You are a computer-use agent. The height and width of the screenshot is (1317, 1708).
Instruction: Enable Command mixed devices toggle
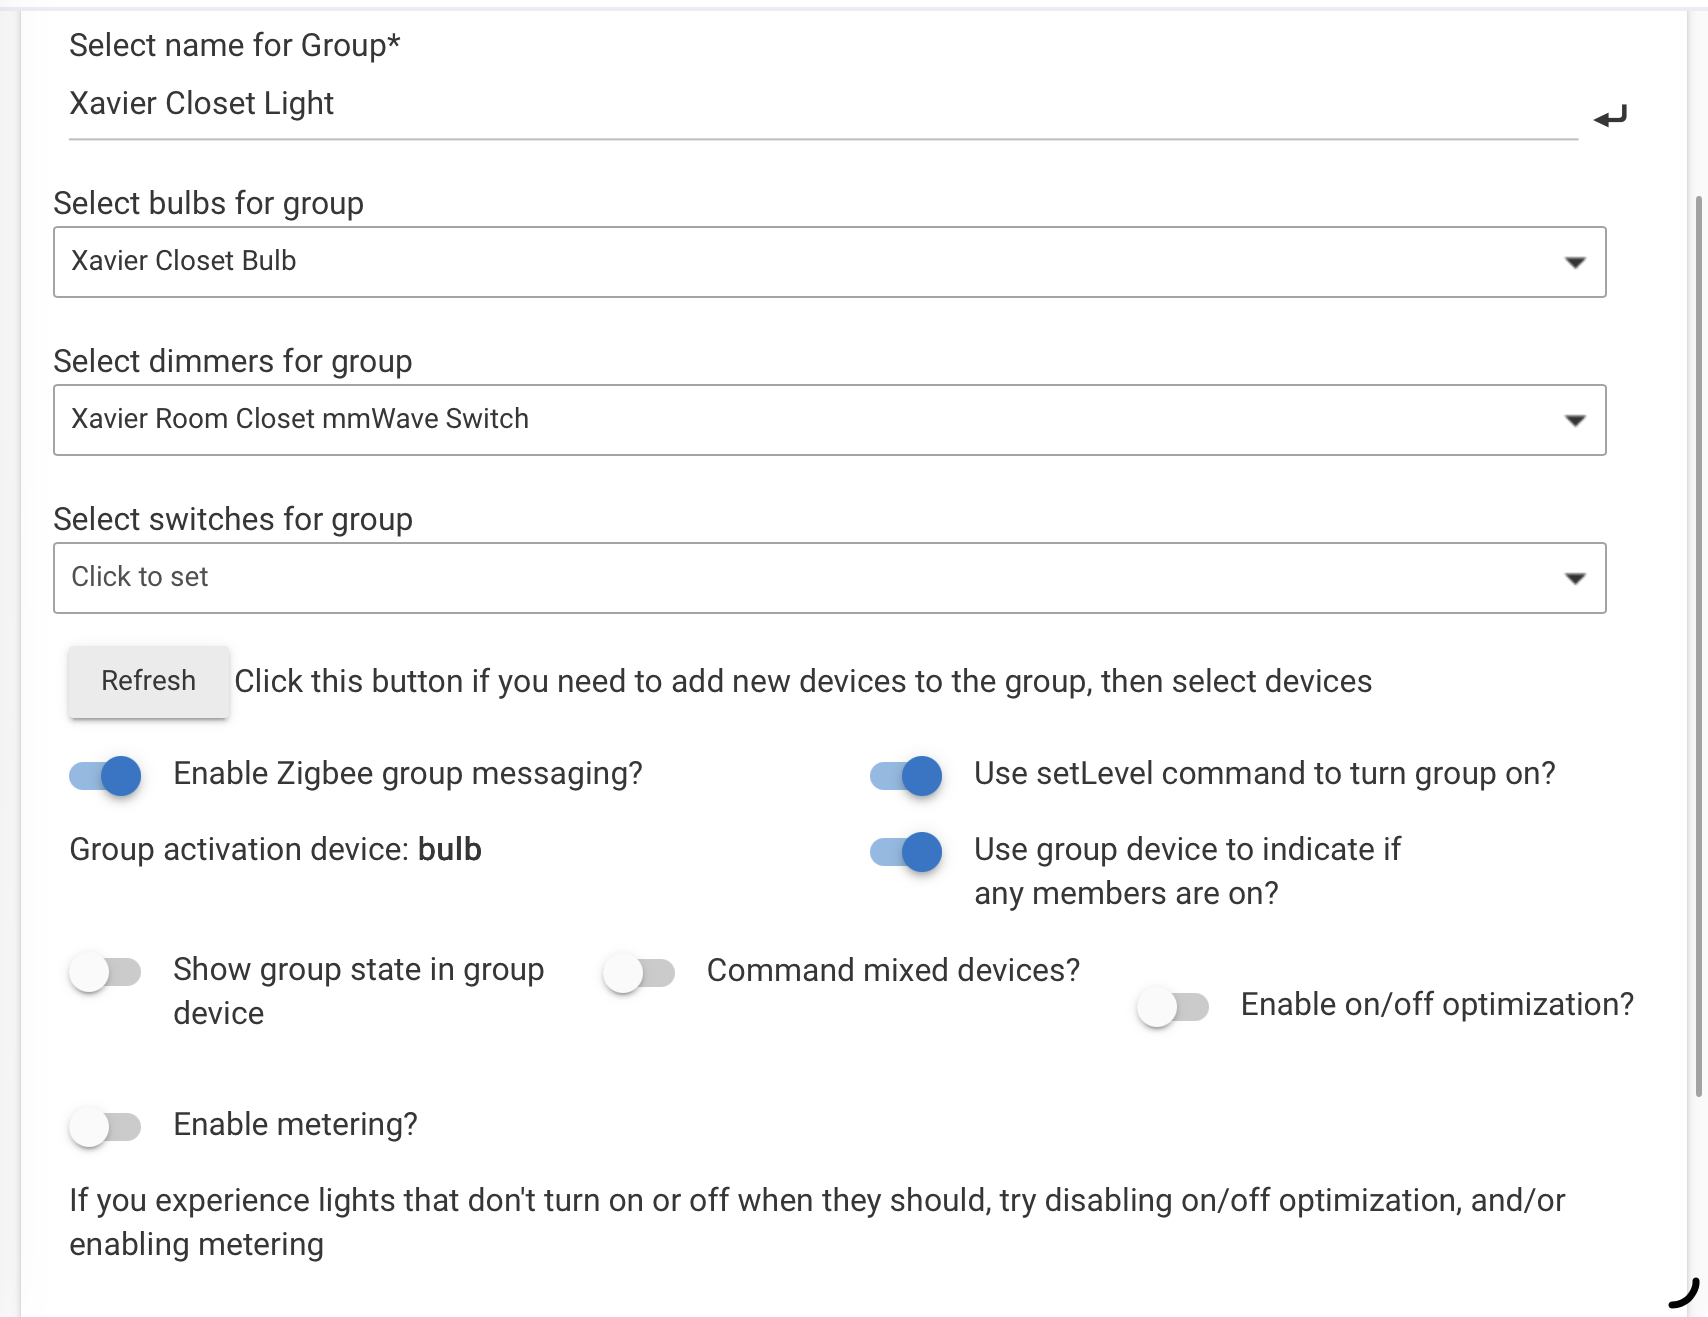tap(640, 972)
